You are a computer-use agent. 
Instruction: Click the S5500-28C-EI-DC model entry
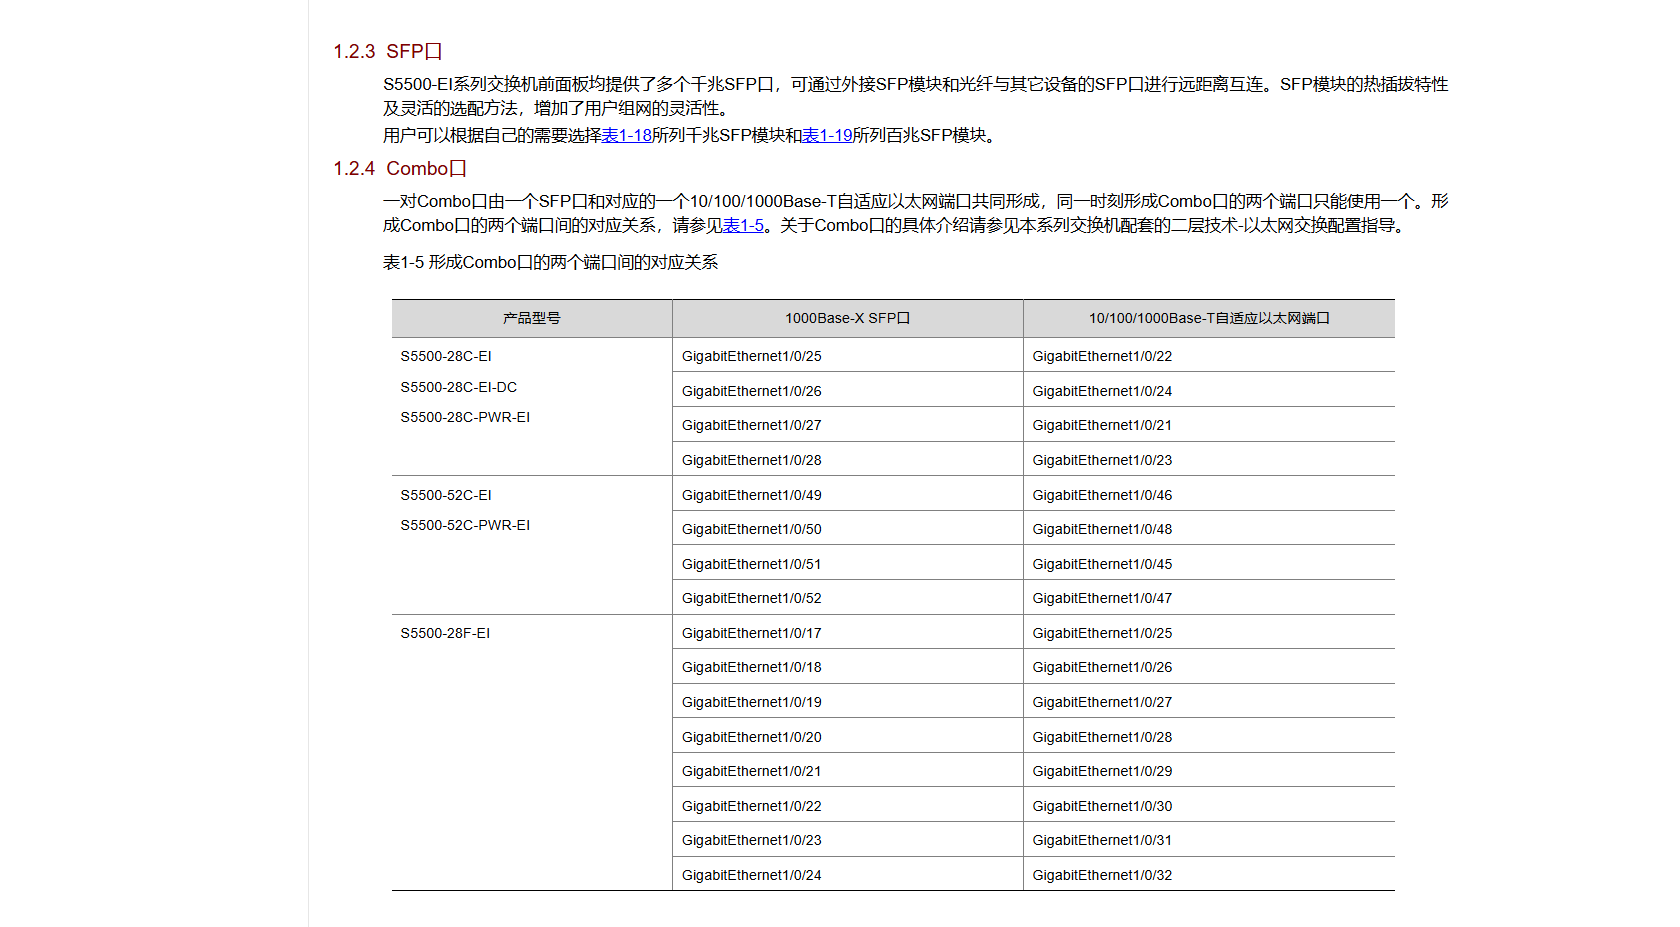(458, 387)
